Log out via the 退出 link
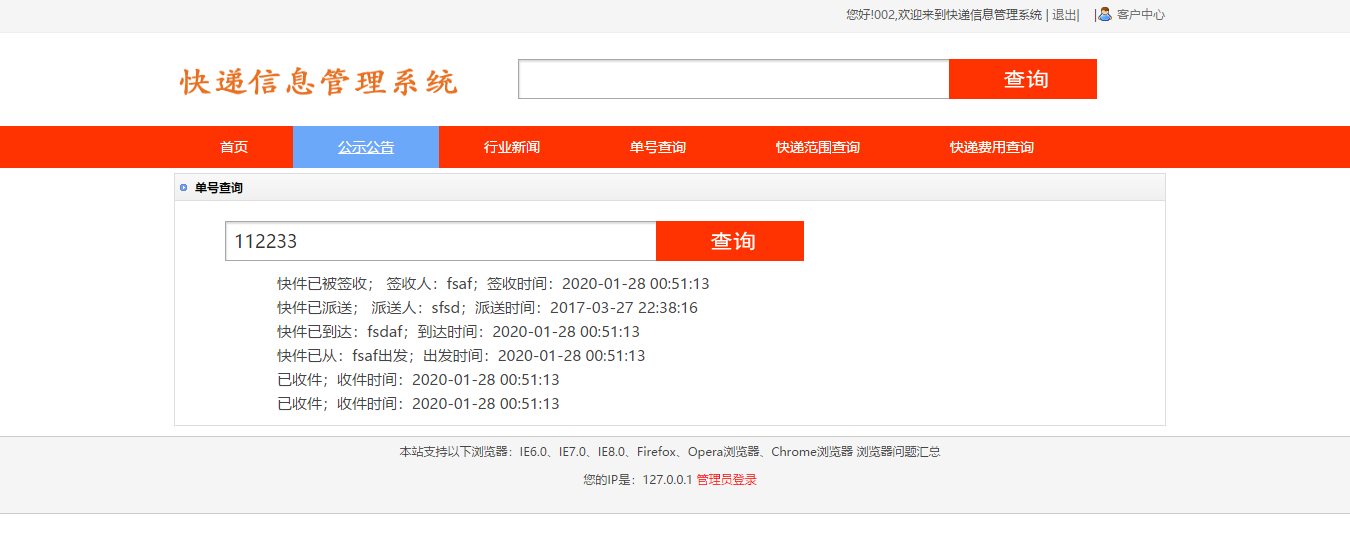This screenshot has width=1350, height=547. pos(1064,15)
